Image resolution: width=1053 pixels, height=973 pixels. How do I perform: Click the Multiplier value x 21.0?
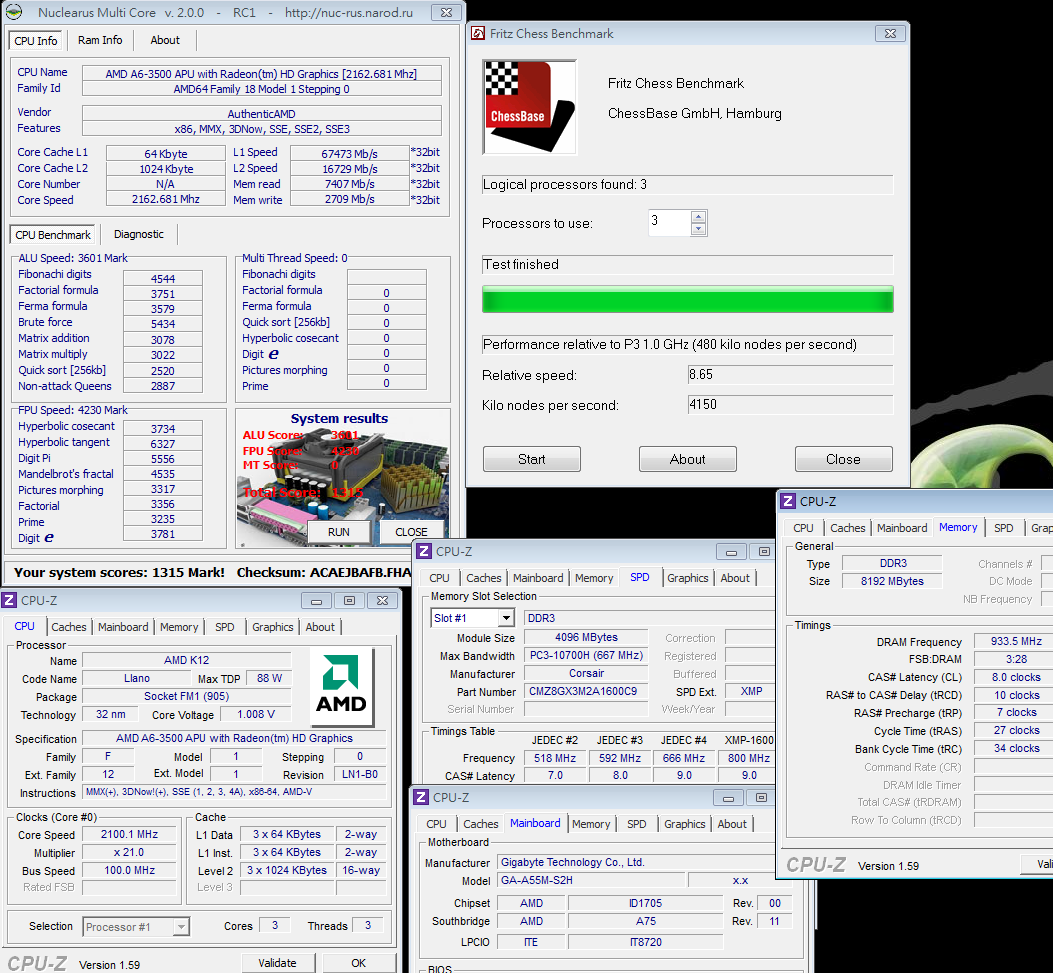[x=129, y=852]
